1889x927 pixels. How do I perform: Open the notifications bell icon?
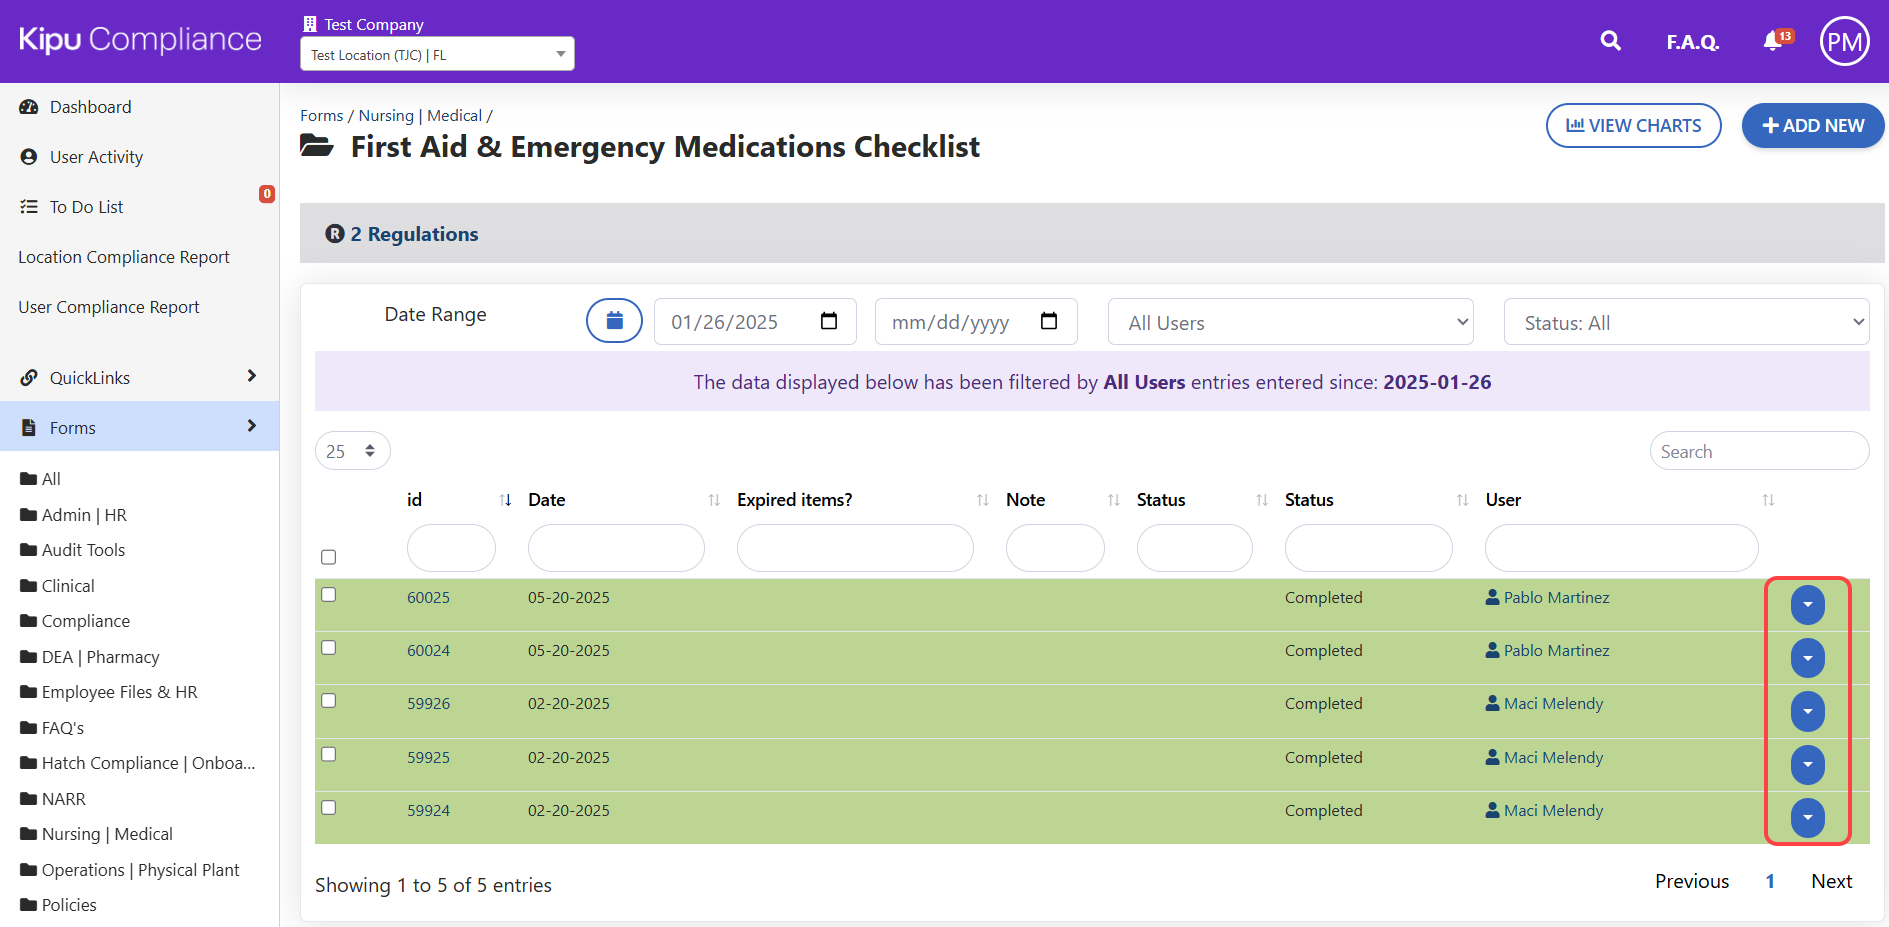click(1773, 41)
